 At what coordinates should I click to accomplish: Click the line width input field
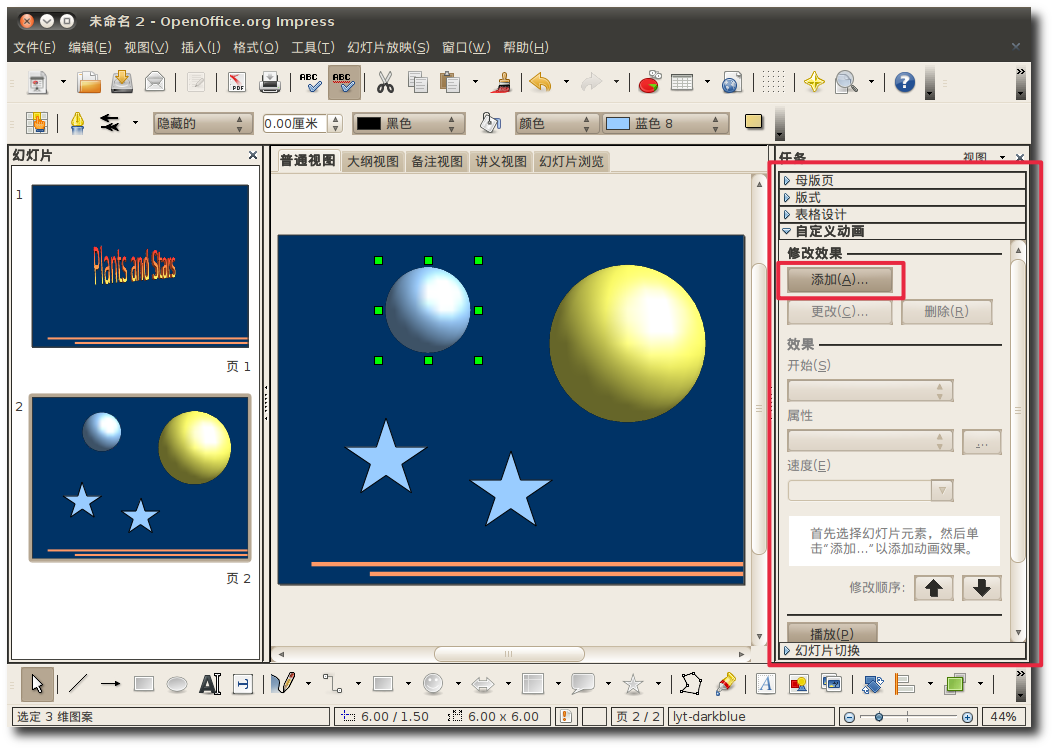(295, 124)
